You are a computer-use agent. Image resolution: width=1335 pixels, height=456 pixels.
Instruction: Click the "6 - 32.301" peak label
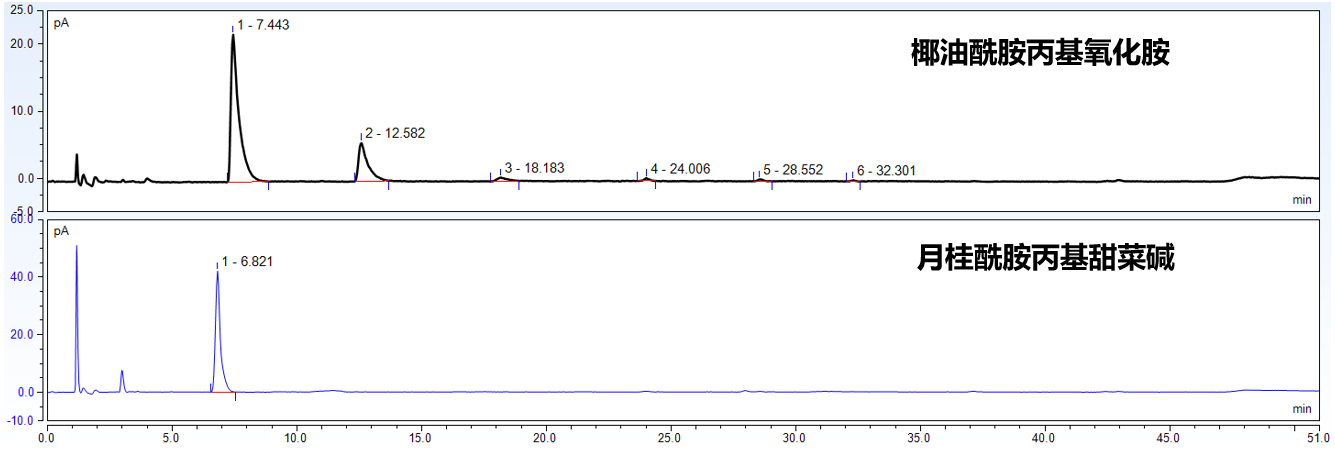[x=886, y=171]
